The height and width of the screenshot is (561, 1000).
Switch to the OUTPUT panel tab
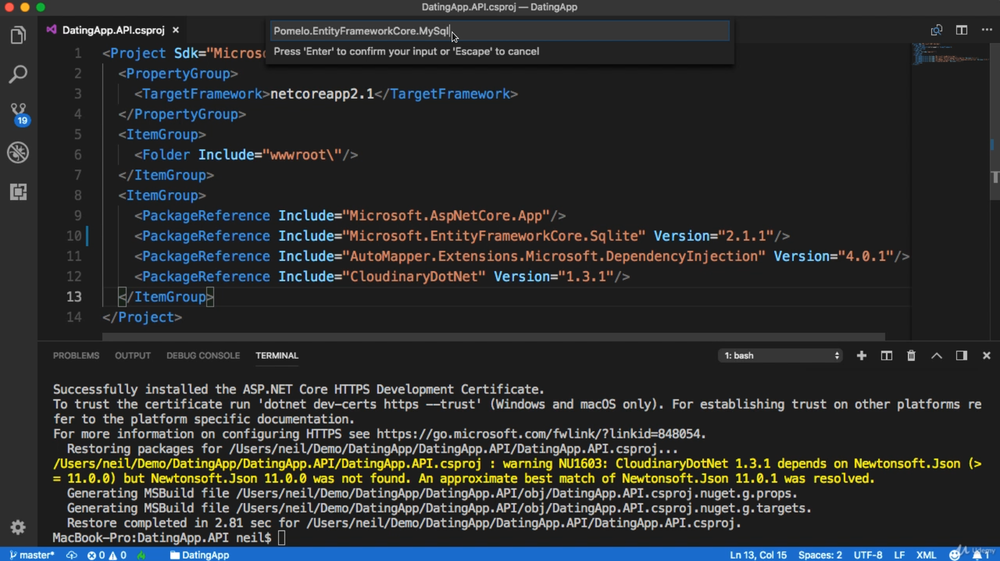tap(133, 356)
